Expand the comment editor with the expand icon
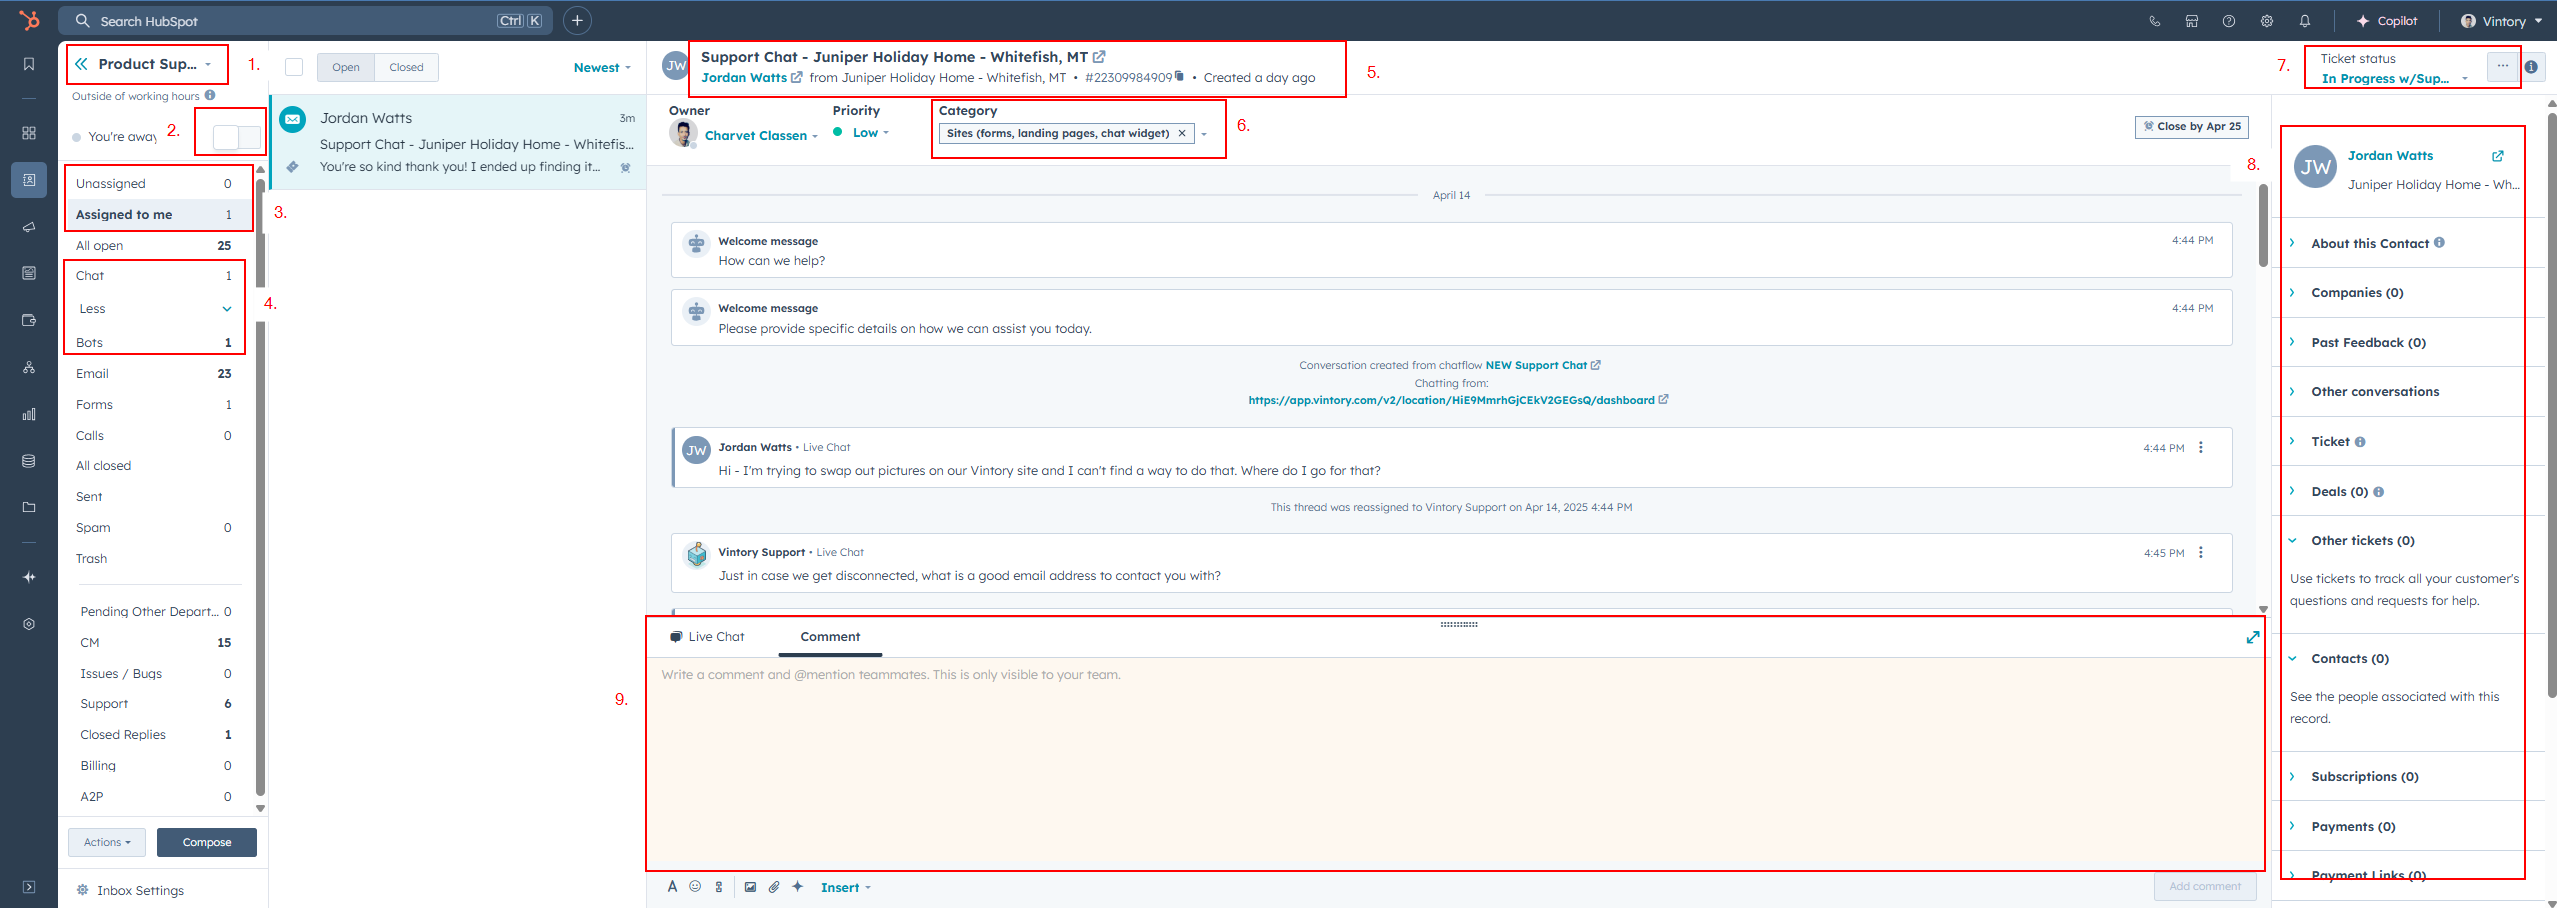Screen dimensions: 2557x908 [x=2252, y=637]
